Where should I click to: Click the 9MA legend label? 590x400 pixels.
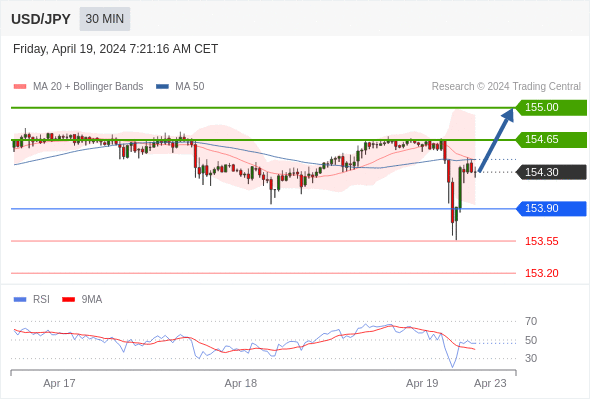pyautogui.click(x=92, y=300)
